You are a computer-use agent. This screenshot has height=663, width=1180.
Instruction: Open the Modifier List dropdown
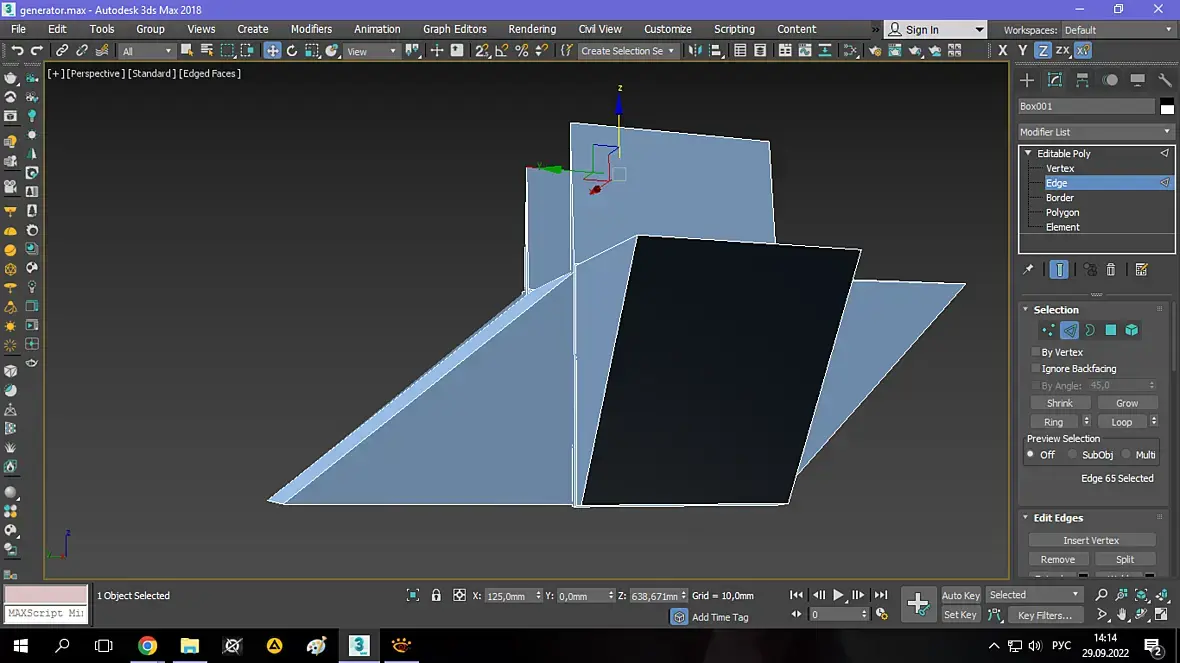point(1095,132)
